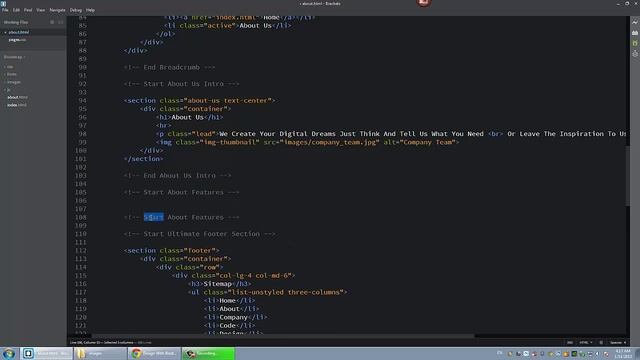Open about.html in project tree
The image size is (640, 360).
coord(17,98)
